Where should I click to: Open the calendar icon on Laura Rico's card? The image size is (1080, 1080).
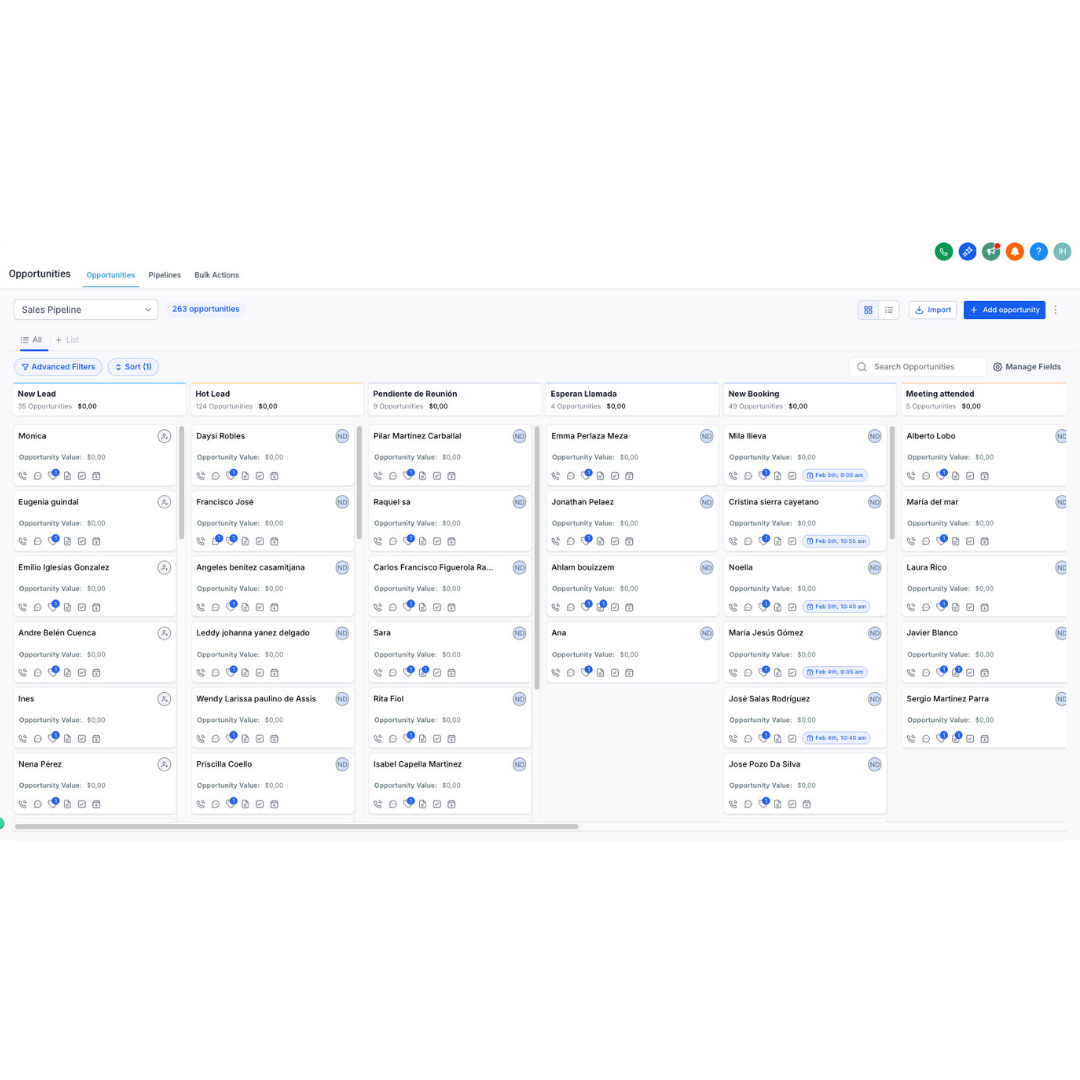click(985, 607)
